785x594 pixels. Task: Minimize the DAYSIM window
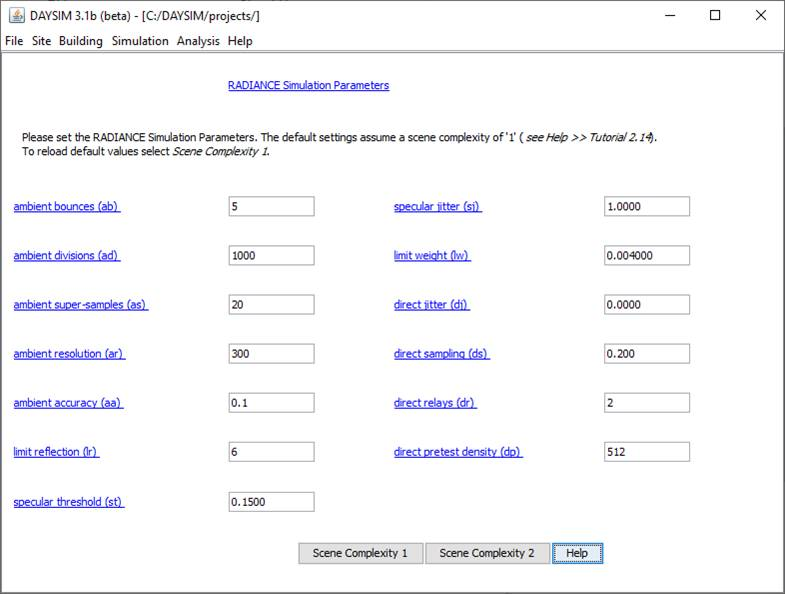click(x=670, y=16)
